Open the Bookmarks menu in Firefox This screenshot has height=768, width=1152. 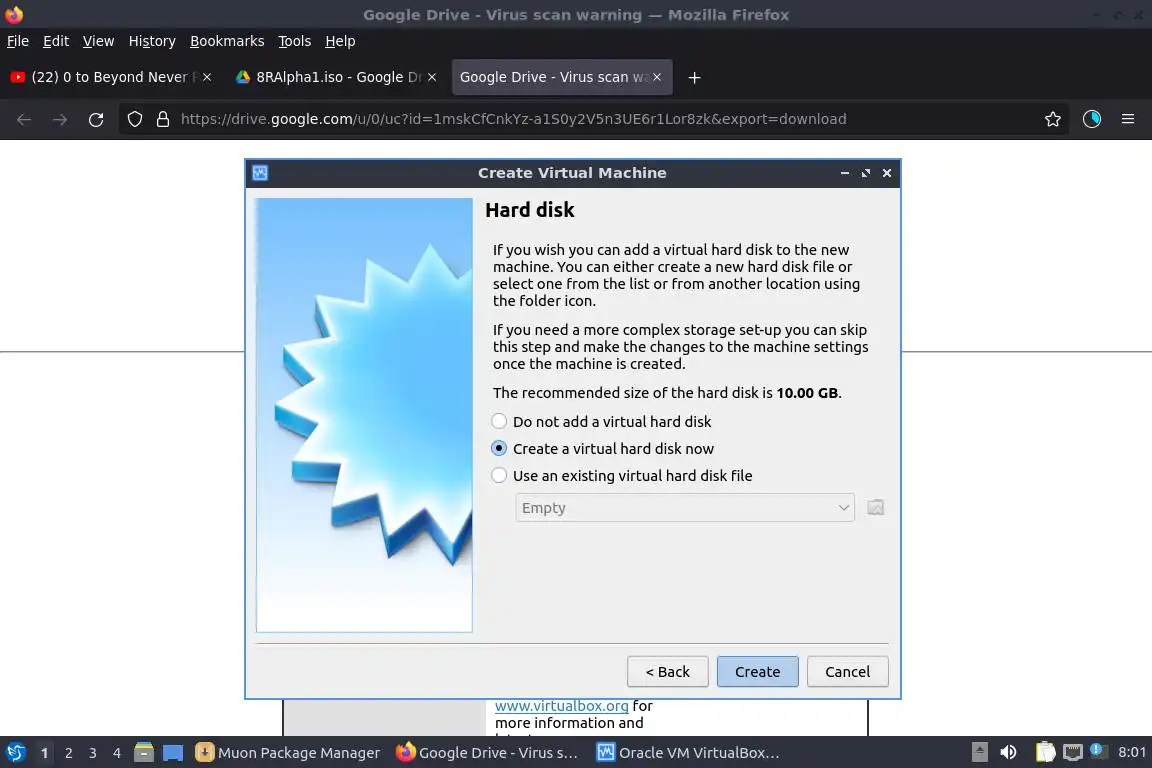point(227,41)
